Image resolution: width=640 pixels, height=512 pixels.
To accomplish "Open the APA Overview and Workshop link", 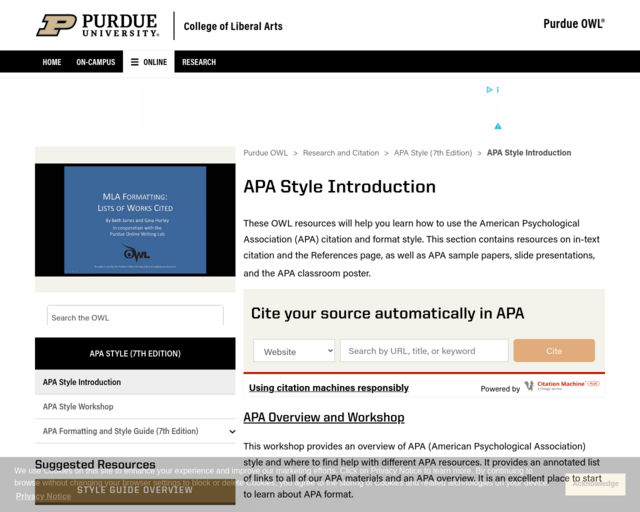I will [x=324, y=417].
